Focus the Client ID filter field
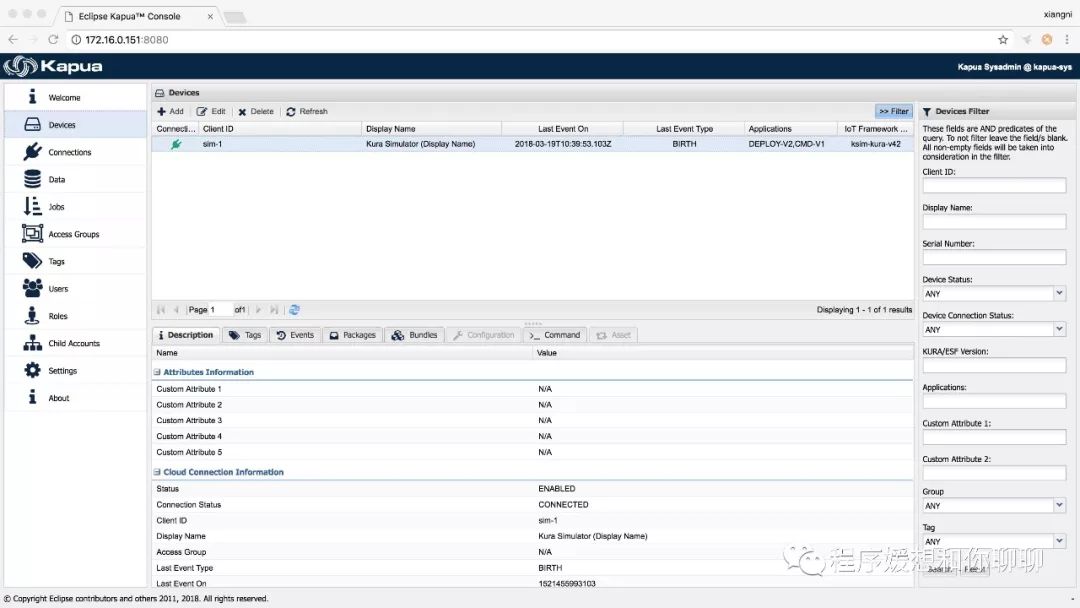1080x608 pixels. [994, 186]
